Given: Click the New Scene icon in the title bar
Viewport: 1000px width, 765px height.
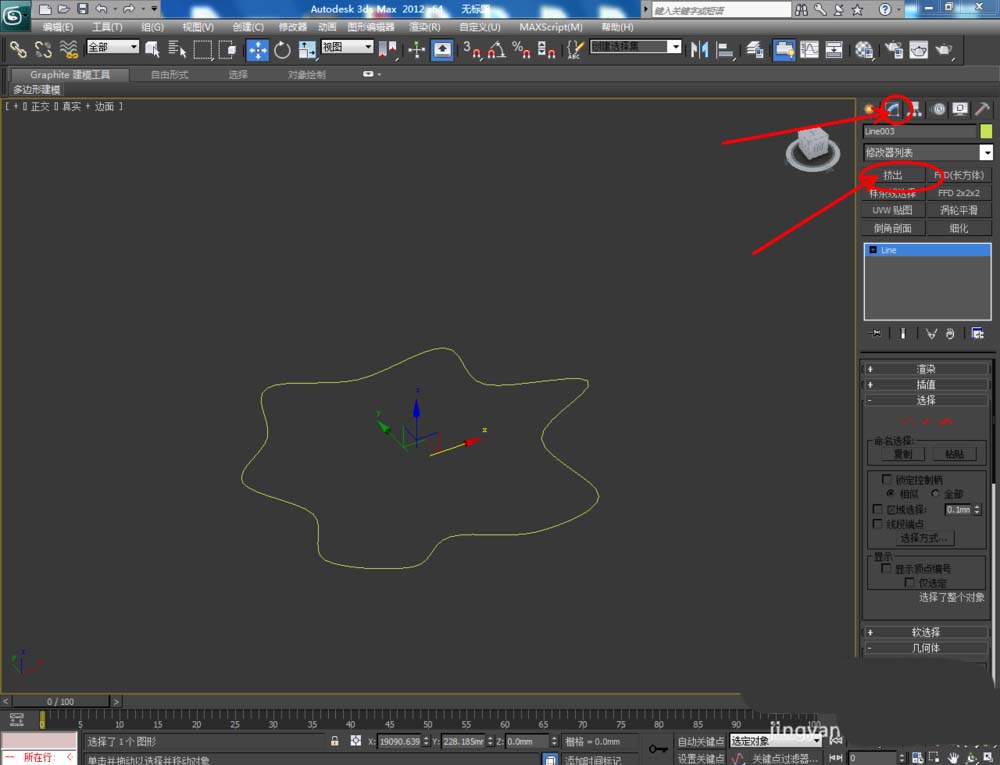Looking at the screenshot, I should coord(45,9).
